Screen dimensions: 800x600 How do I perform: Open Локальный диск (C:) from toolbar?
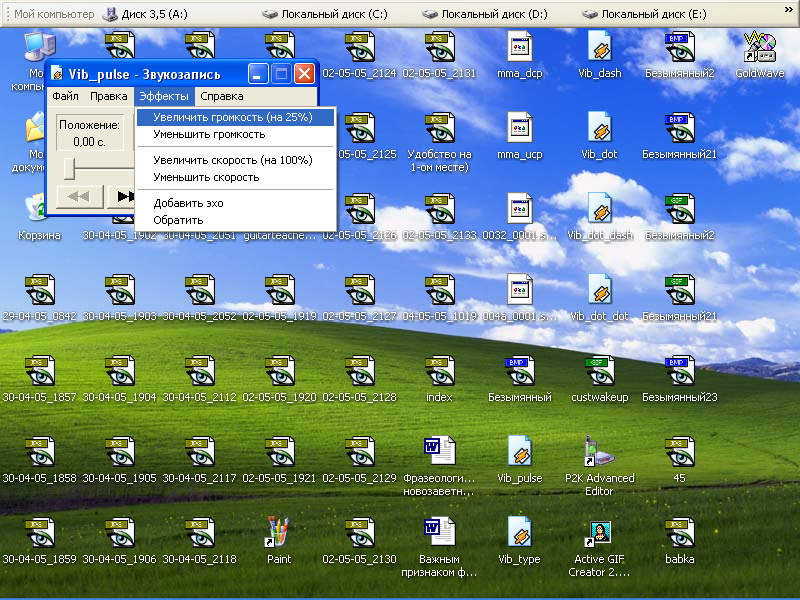[325, 14]
